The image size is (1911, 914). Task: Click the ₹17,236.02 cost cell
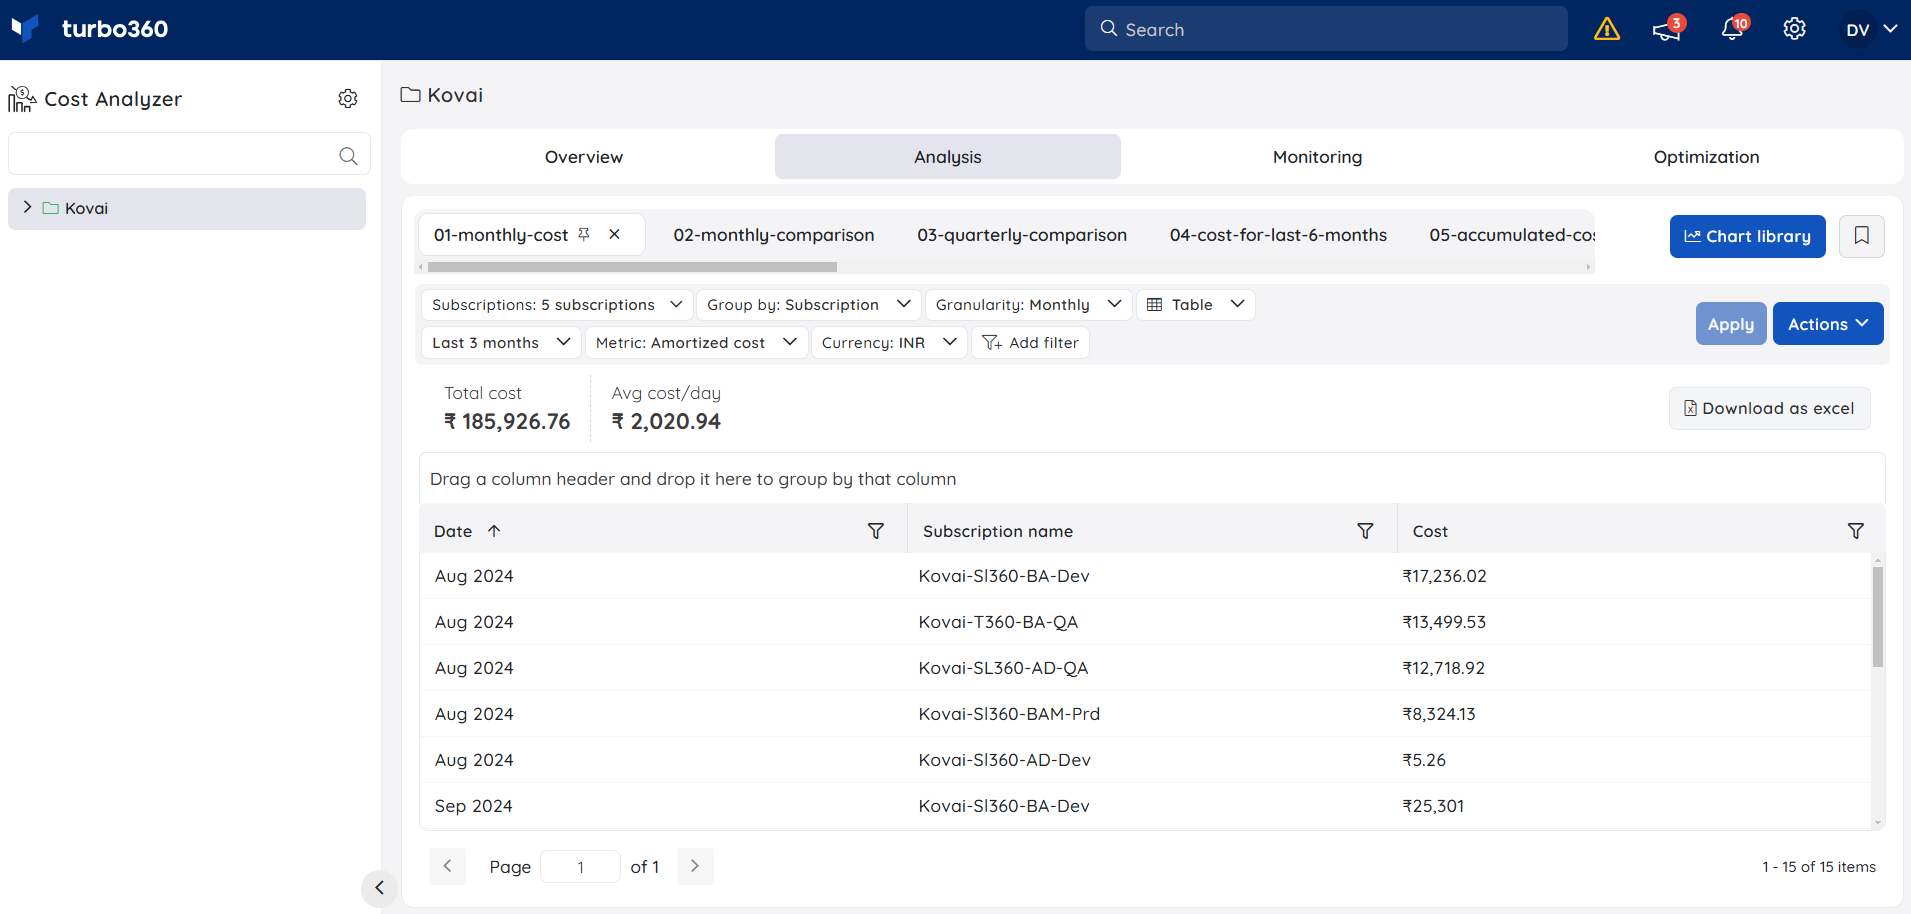point(1444,576)
